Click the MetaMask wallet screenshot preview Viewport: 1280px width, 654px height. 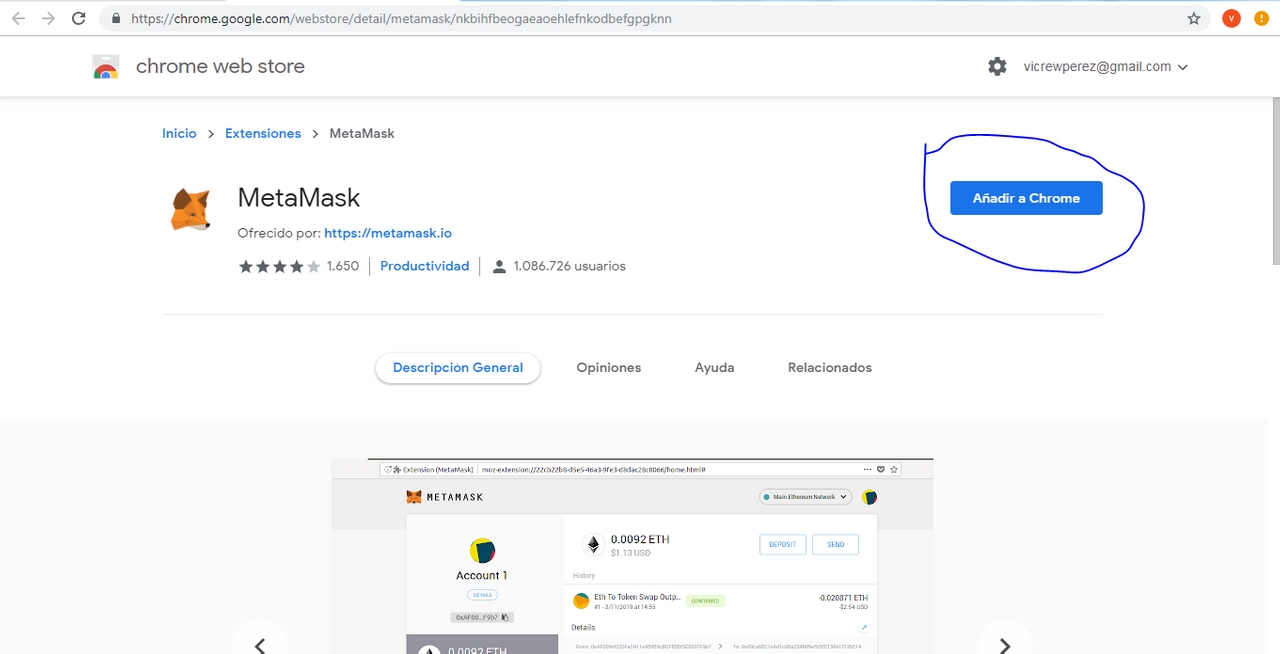[632, 556]
